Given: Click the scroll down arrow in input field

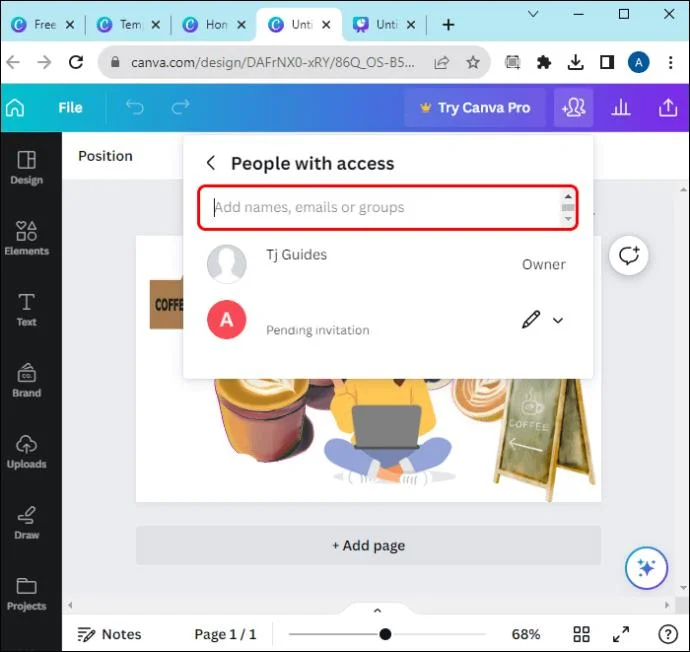Looking at the screenshot, I should pos(568,219).
